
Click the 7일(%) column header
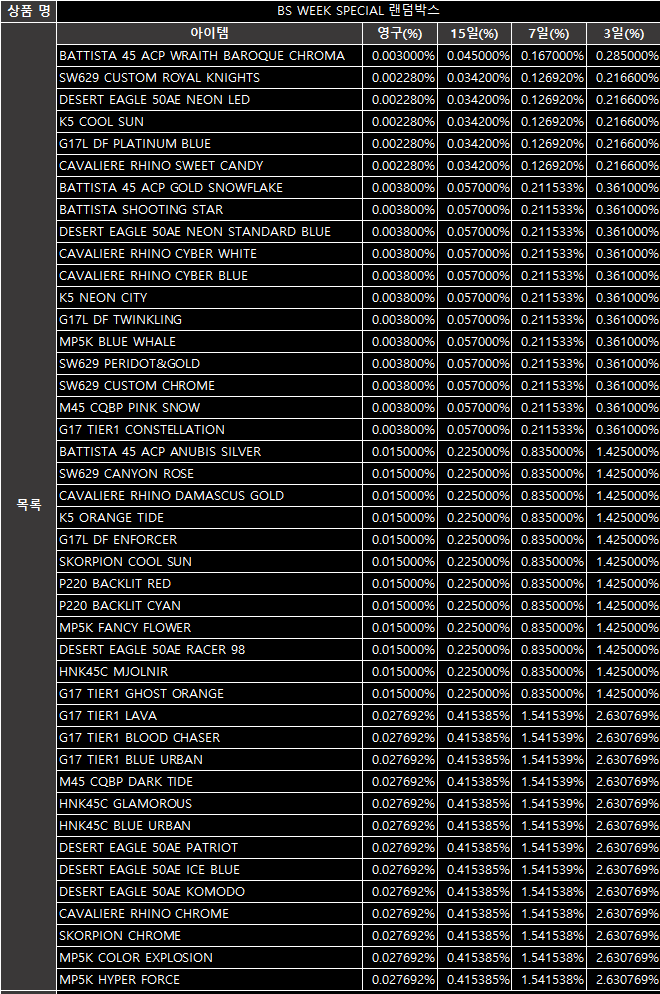pos(548,33)
